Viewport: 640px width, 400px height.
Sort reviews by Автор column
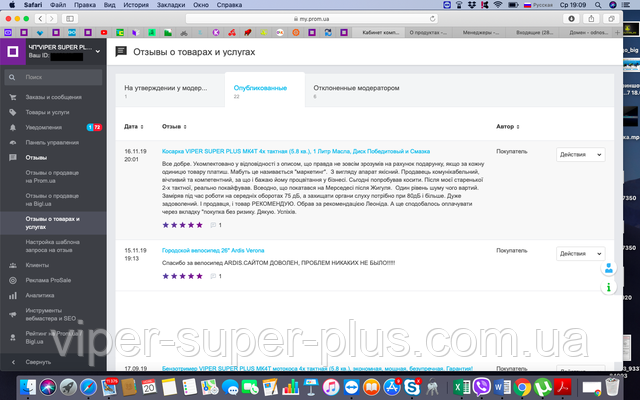pyautogui.click(x=508, y=127)
